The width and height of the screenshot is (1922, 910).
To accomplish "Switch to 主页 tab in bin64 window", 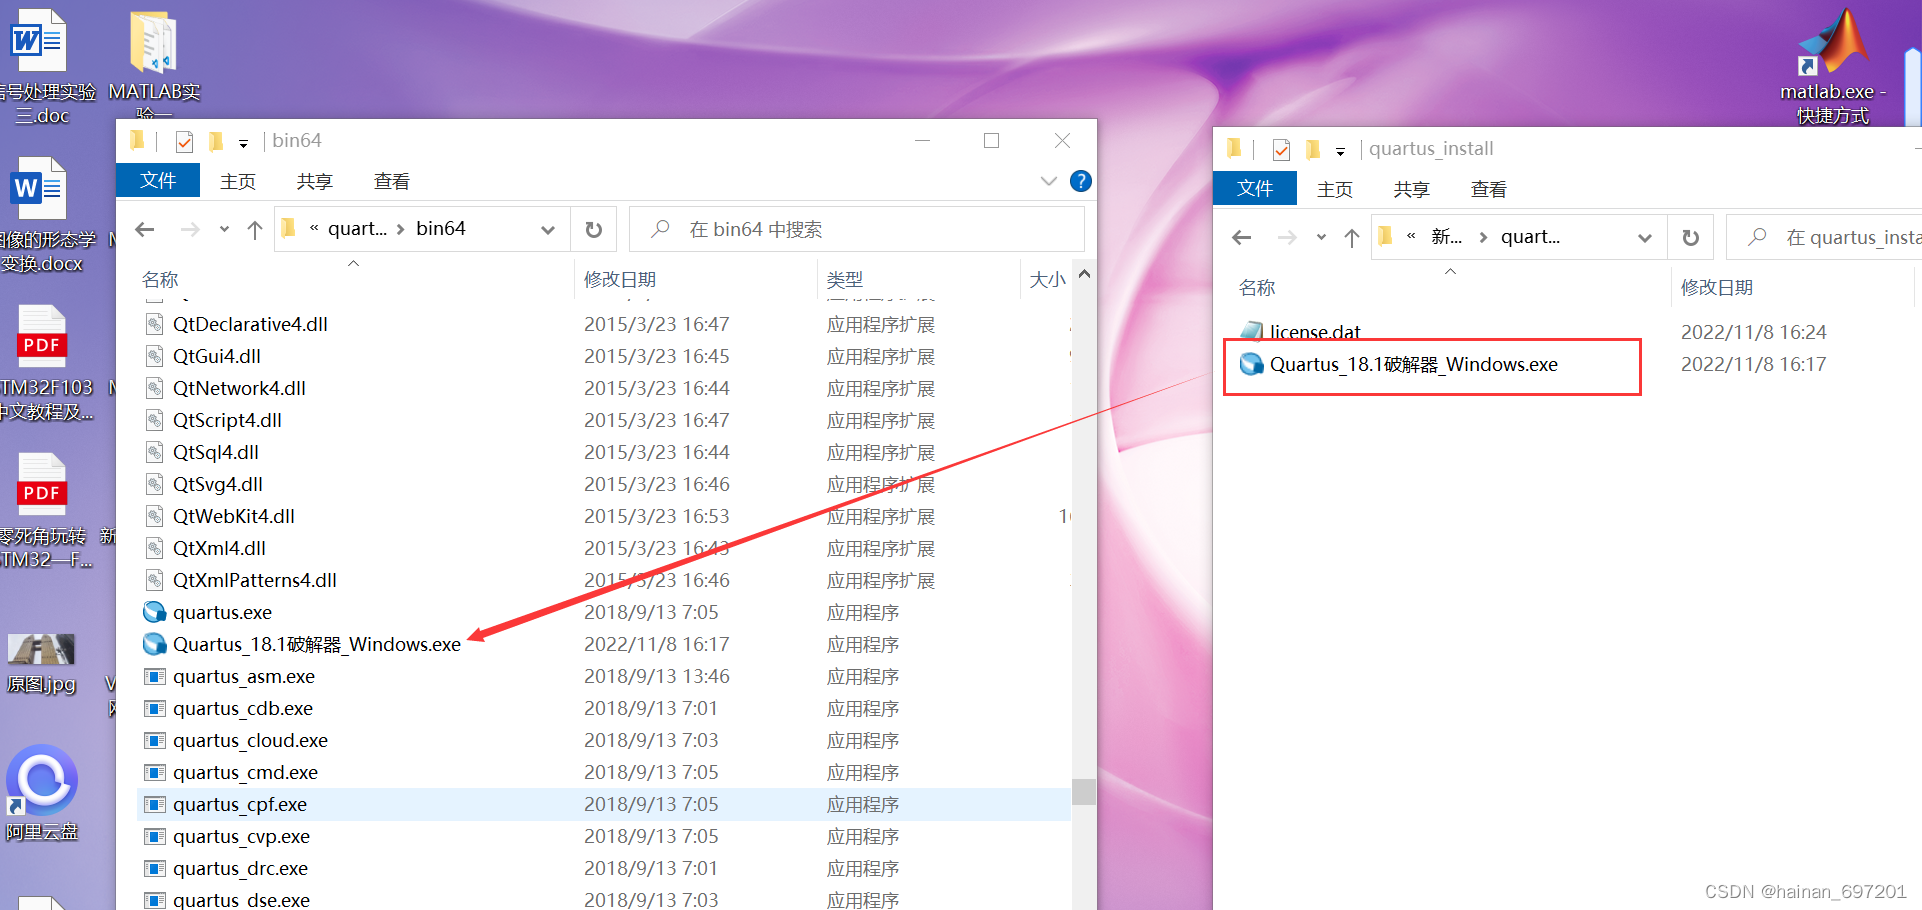I will tap(238, 181).
